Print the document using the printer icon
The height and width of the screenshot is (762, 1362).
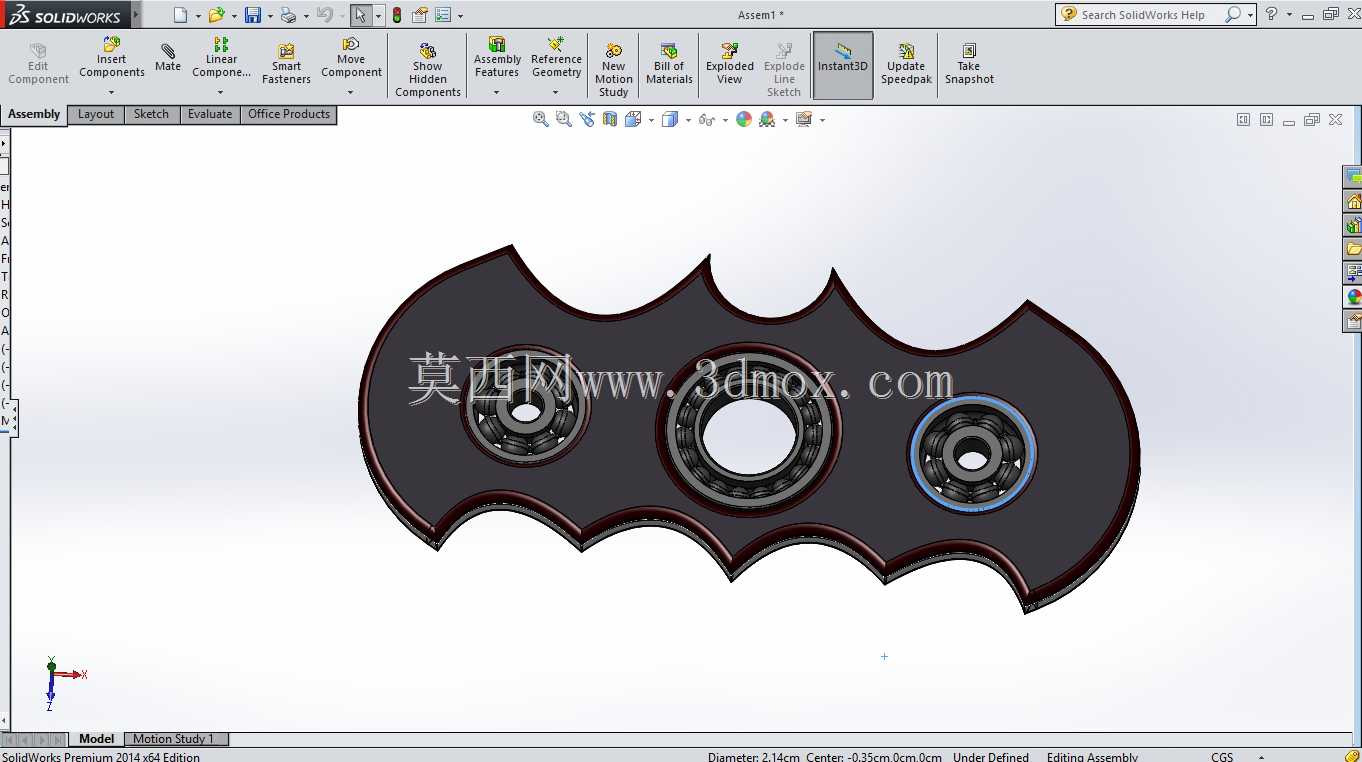pyautogui.click(x=288, y=15)
